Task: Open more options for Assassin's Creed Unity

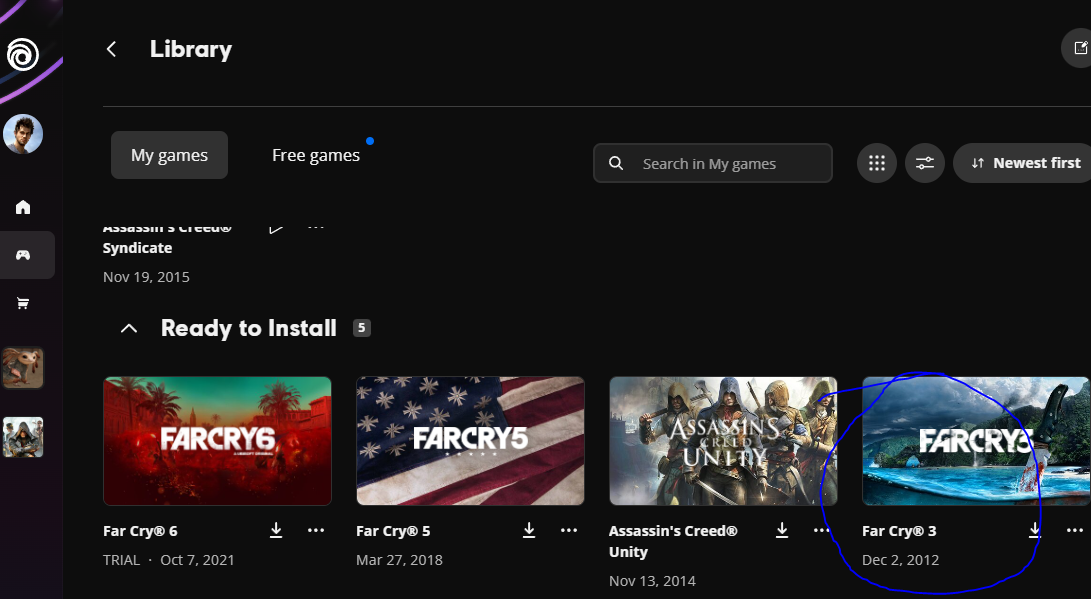Action: (822, 530)
